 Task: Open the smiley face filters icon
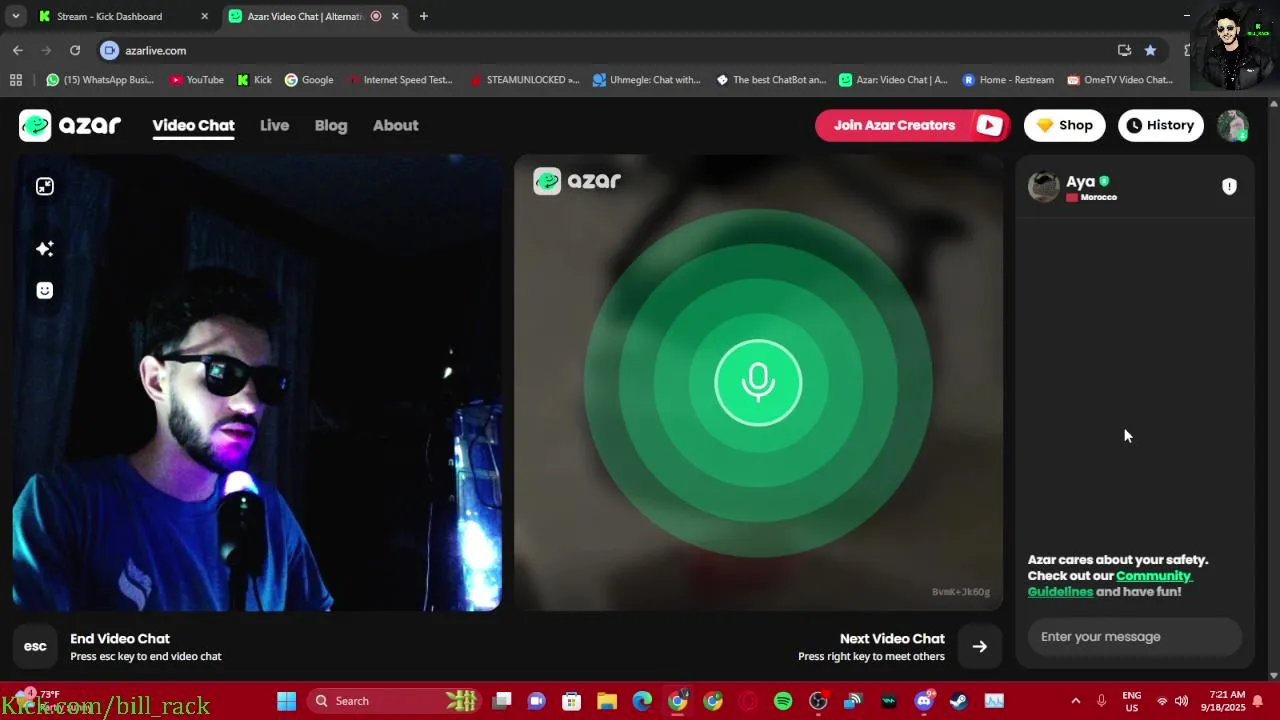point(45,290)
